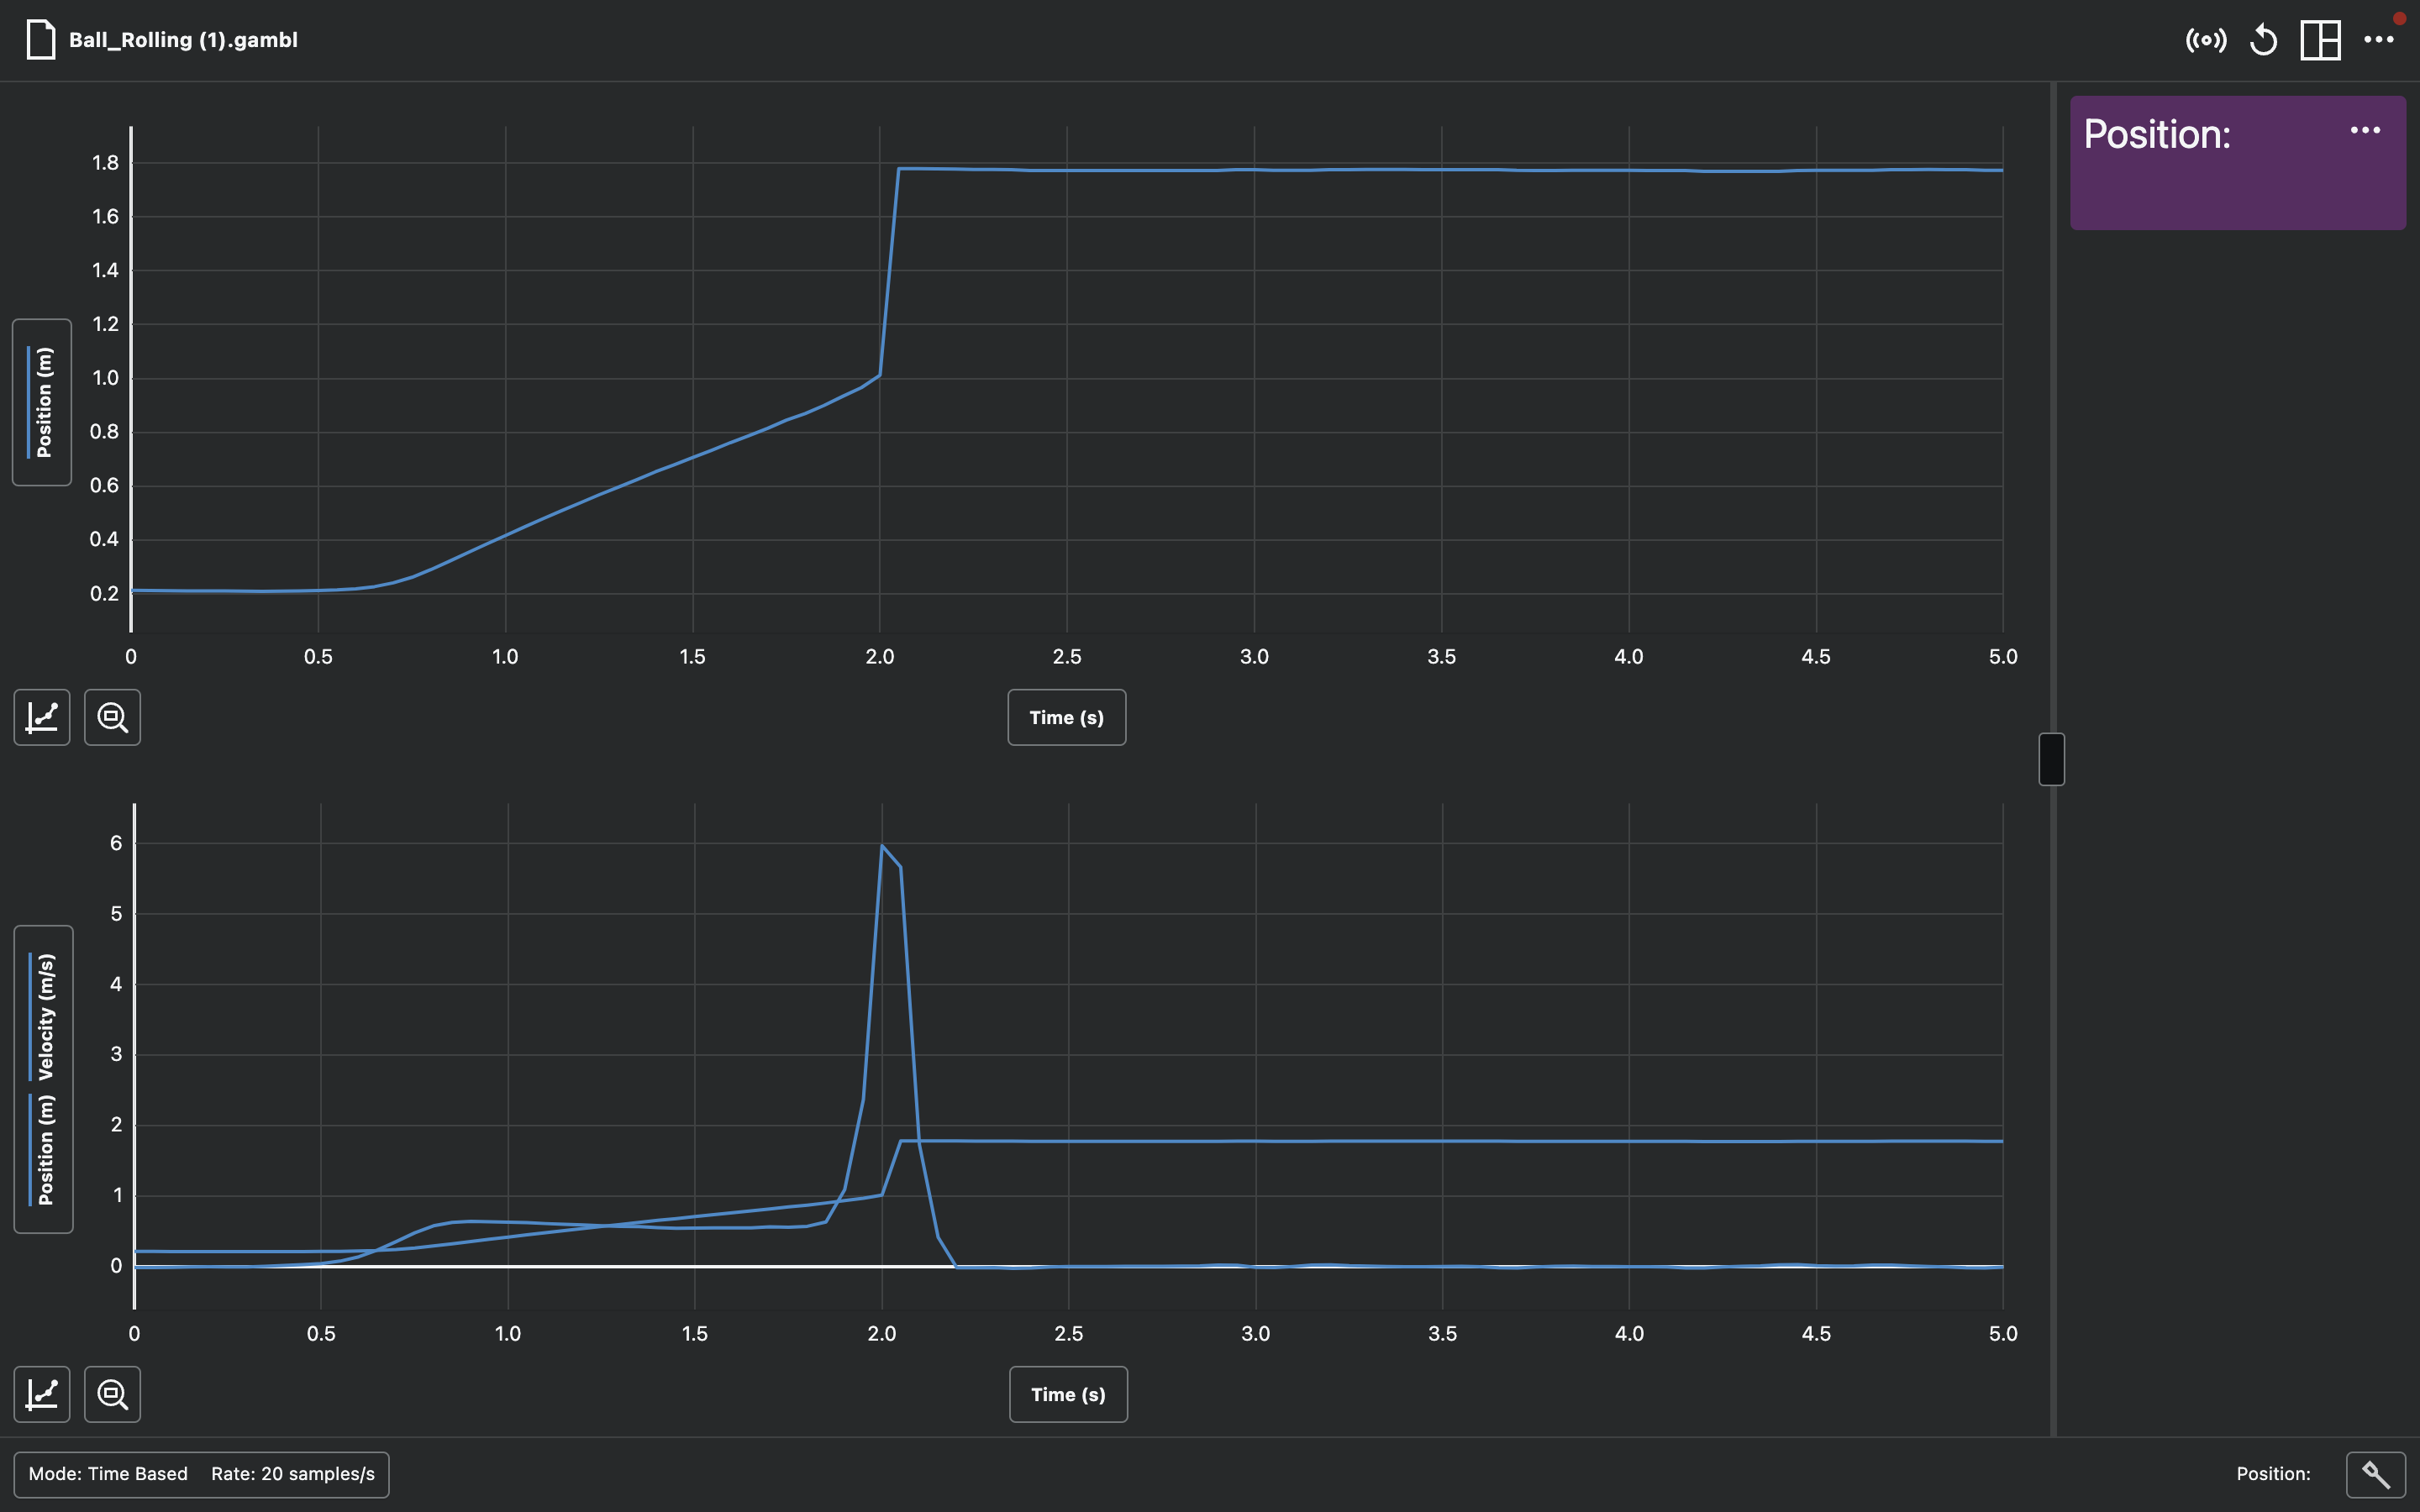
Task: Grab the divider handle between the graphs
Action: click(x=2051, y=760)
